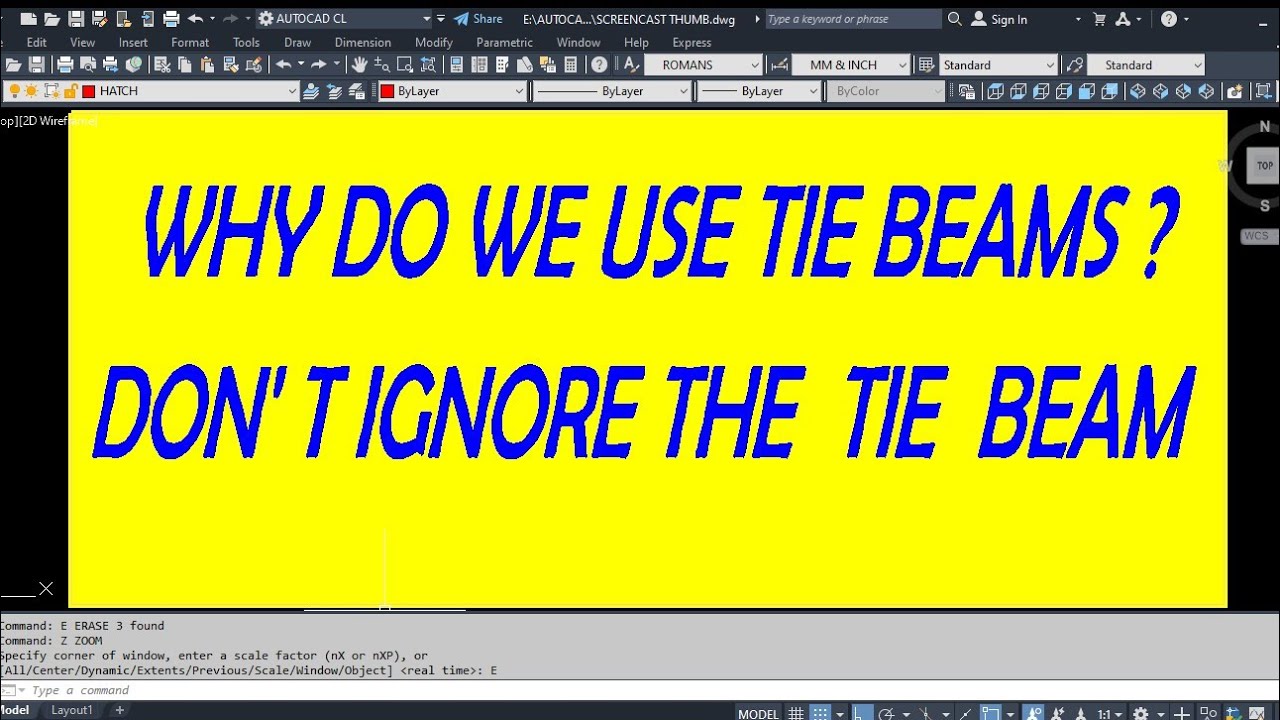Viewport: 1280px width, 720px height.
Task: Open the Express menu
Action: coord(692,42)
